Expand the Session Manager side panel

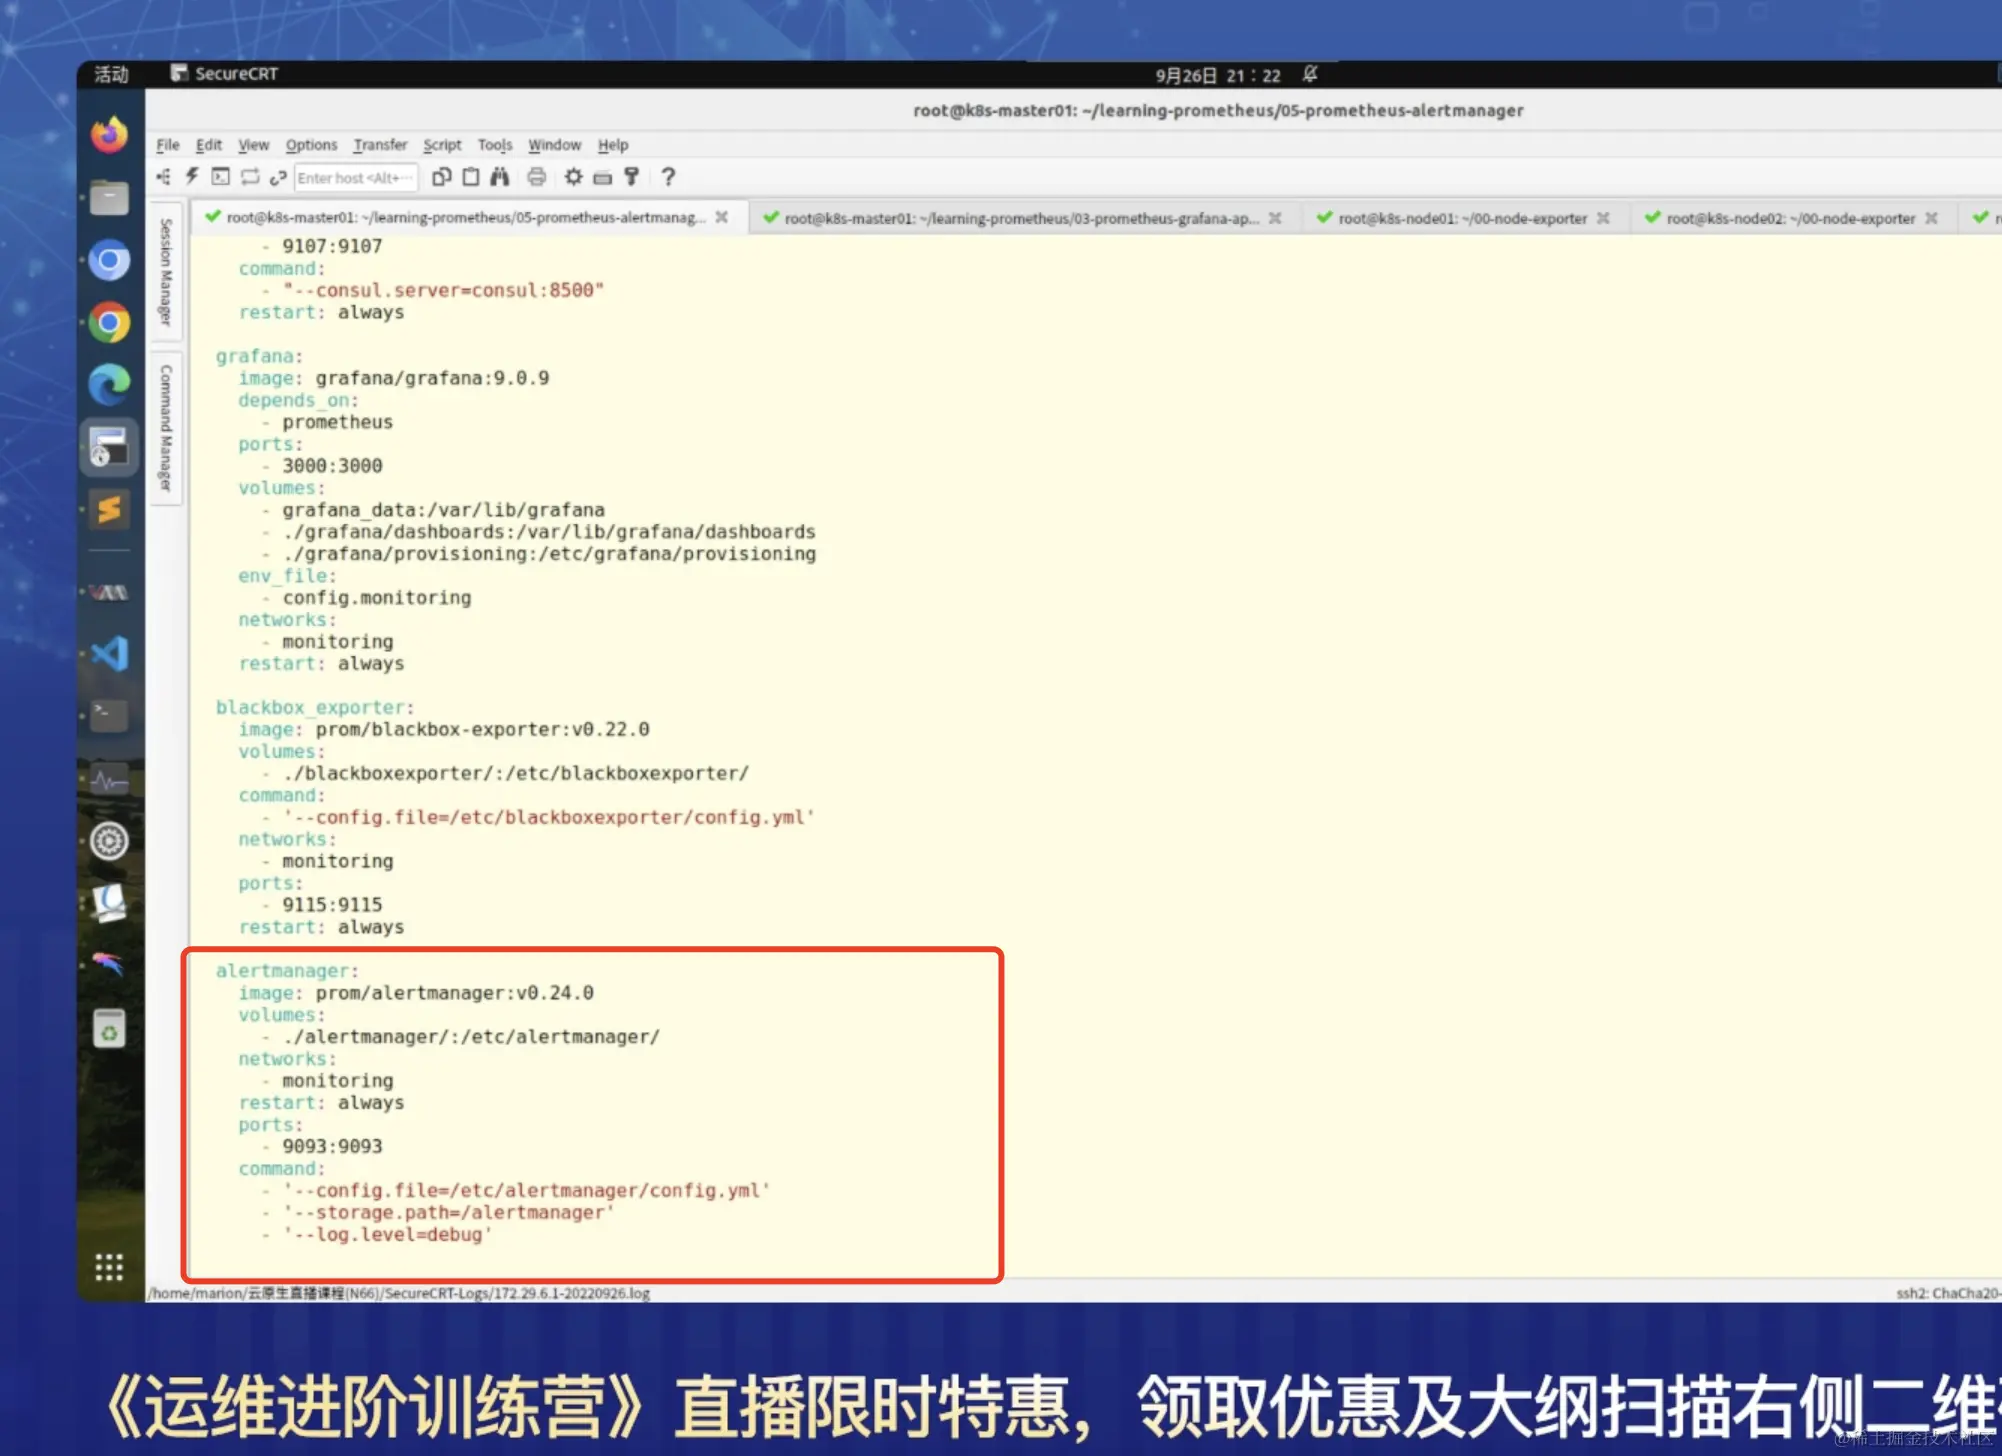coord(166,271)
